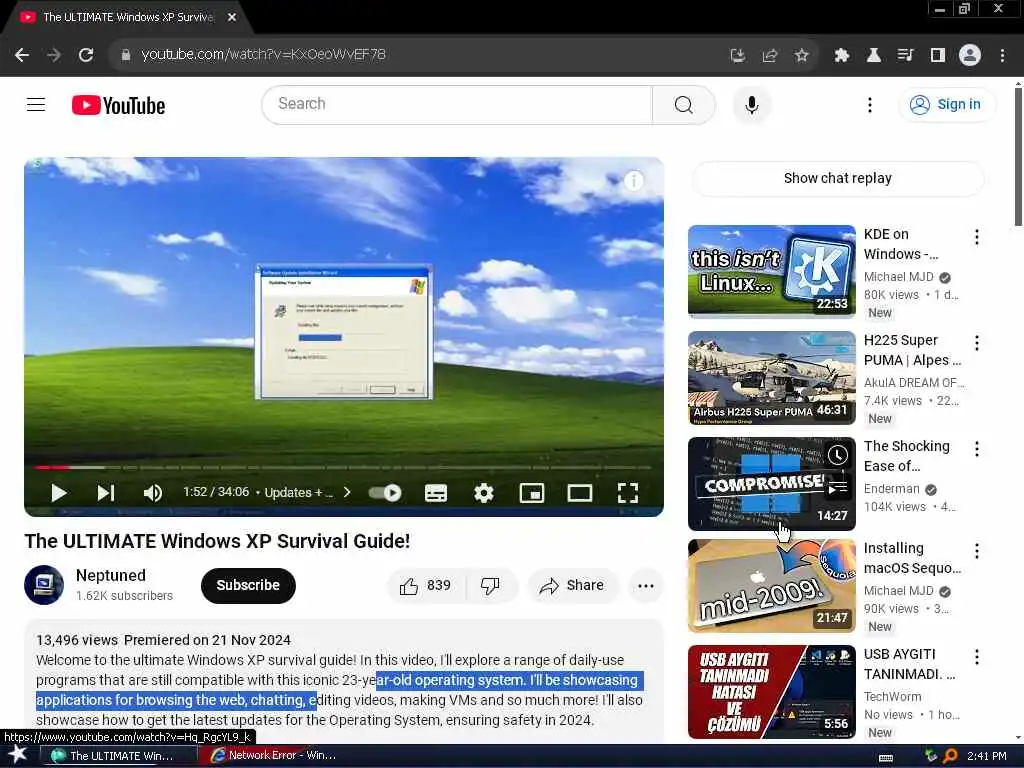
Task: Go back in browser
Action: [x=22, y=55]
